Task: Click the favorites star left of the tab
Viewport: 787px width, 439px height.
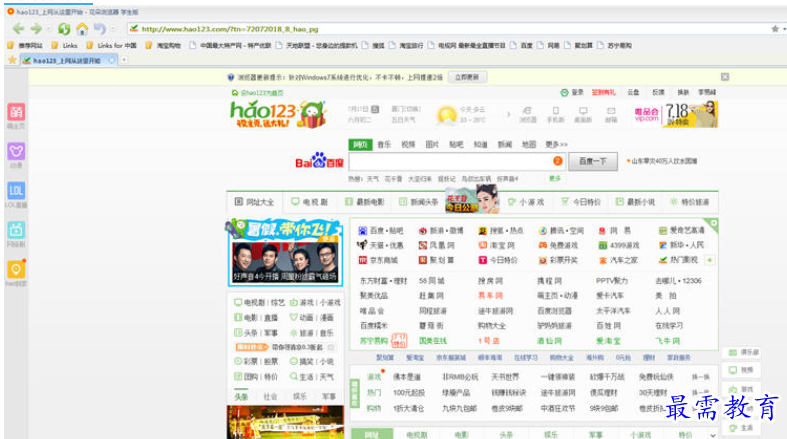Action: click(12, 60)
